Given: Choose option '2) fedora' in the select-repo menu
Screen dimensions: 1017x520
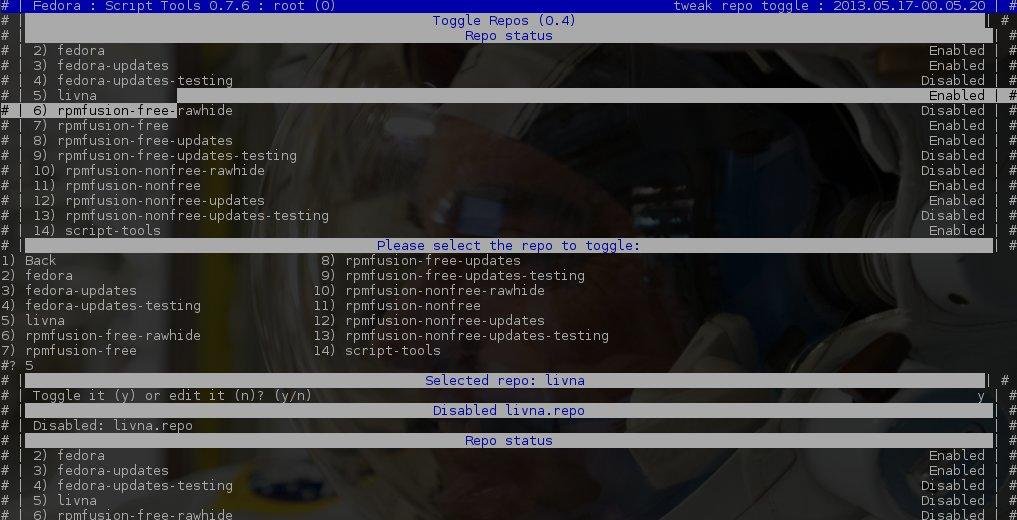Looking at the screenshot, I should pos(36,276).
